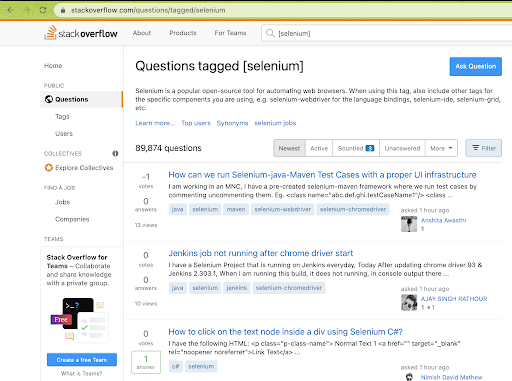Click the orange Explore Collectives star icon
Viewport: 512px width, 381px height.
pos(49,167)
